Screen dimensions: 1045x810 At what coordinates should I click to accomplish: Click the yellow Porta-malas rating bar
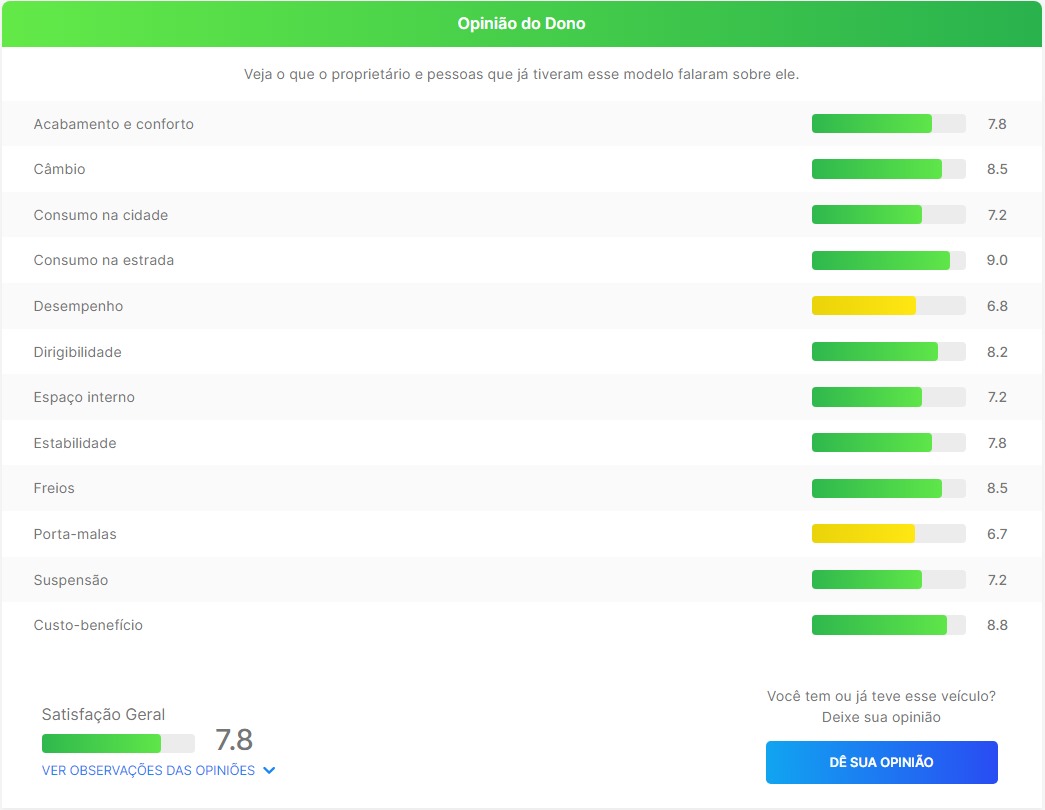pyautogui.click(x=888, y=533)
